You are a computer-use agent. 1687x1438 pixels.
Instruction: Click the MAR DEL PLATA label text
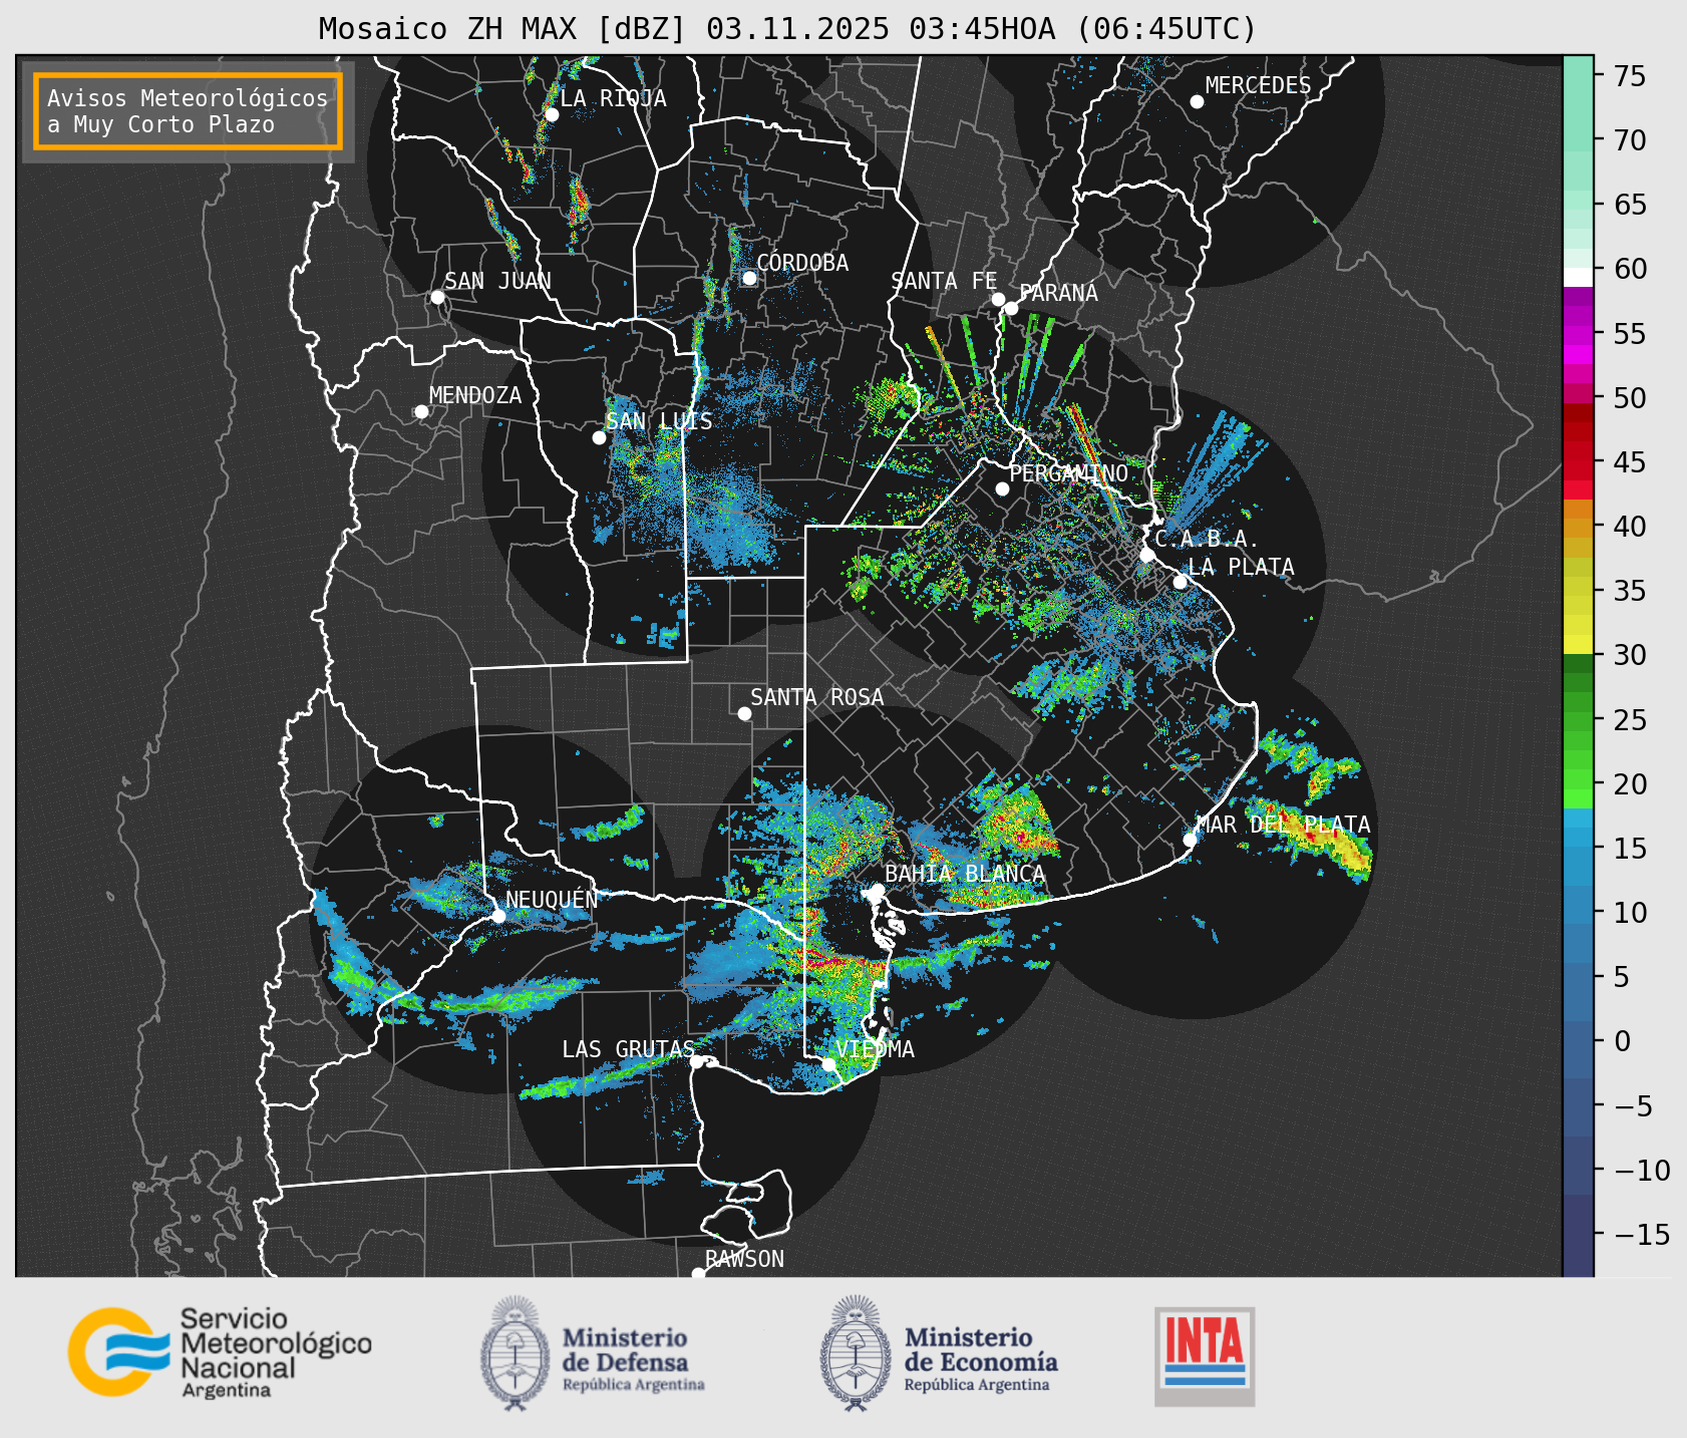pyautogui.click(x=1283, y=825)
